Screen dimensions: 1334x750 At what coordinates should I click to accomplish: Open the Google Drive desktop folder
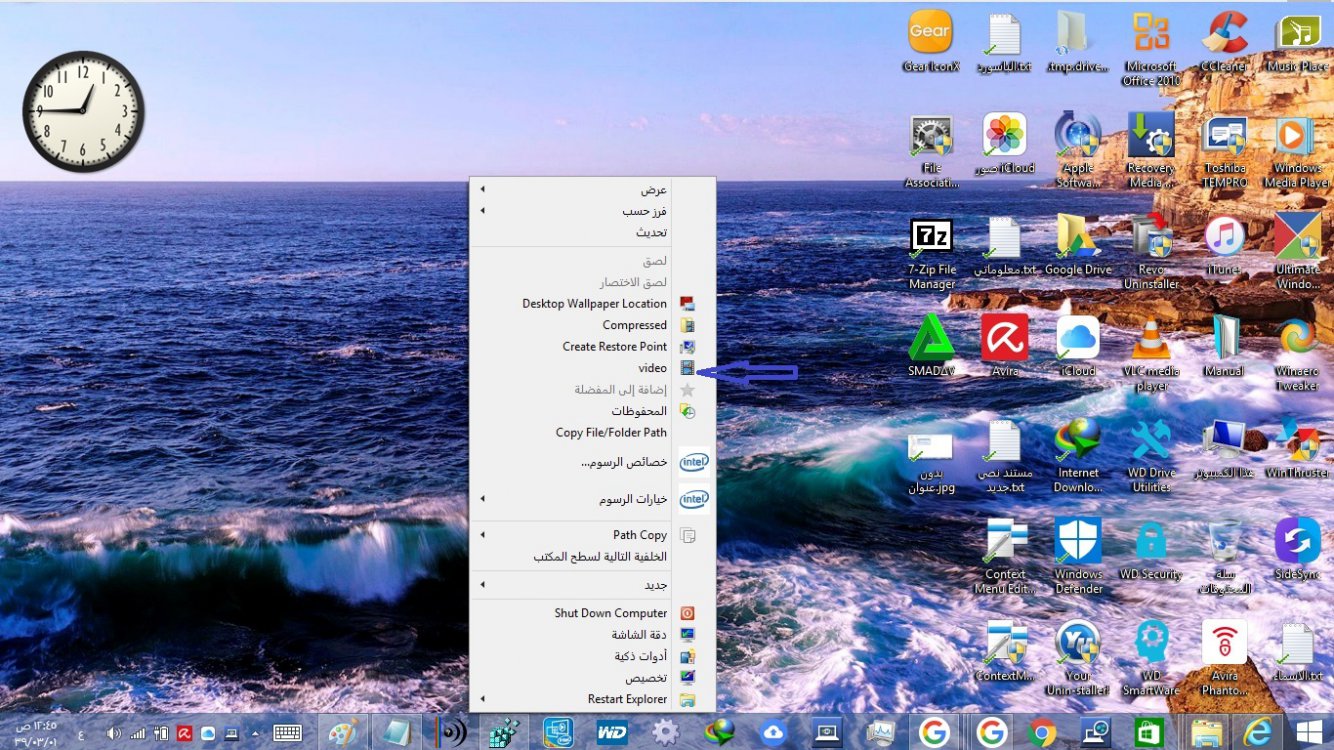click(x=1078, y=246)
